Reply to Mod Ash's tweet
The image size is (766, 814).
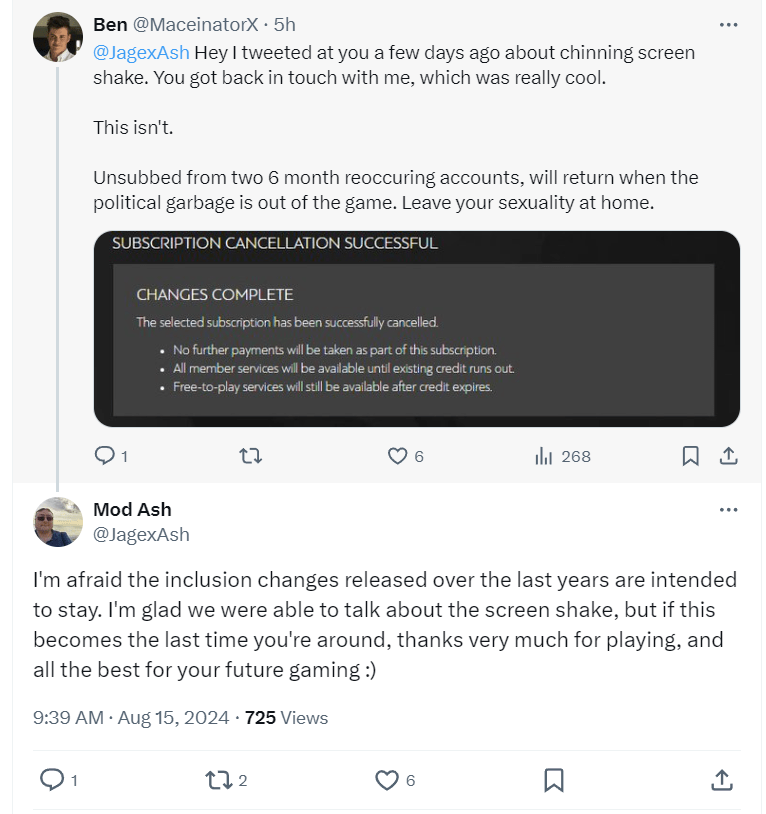(51, 779)
